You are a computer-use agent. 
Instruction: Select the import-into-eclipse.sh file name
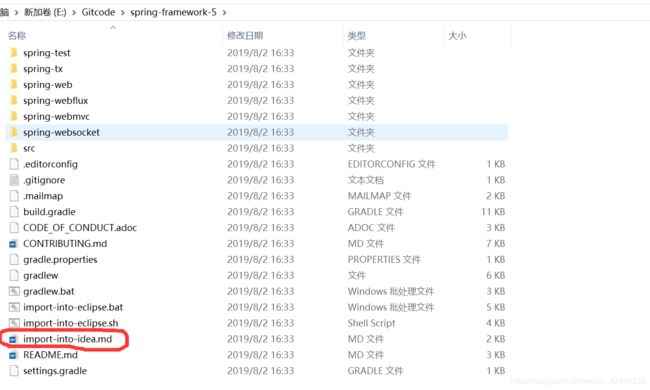(71, 323)
